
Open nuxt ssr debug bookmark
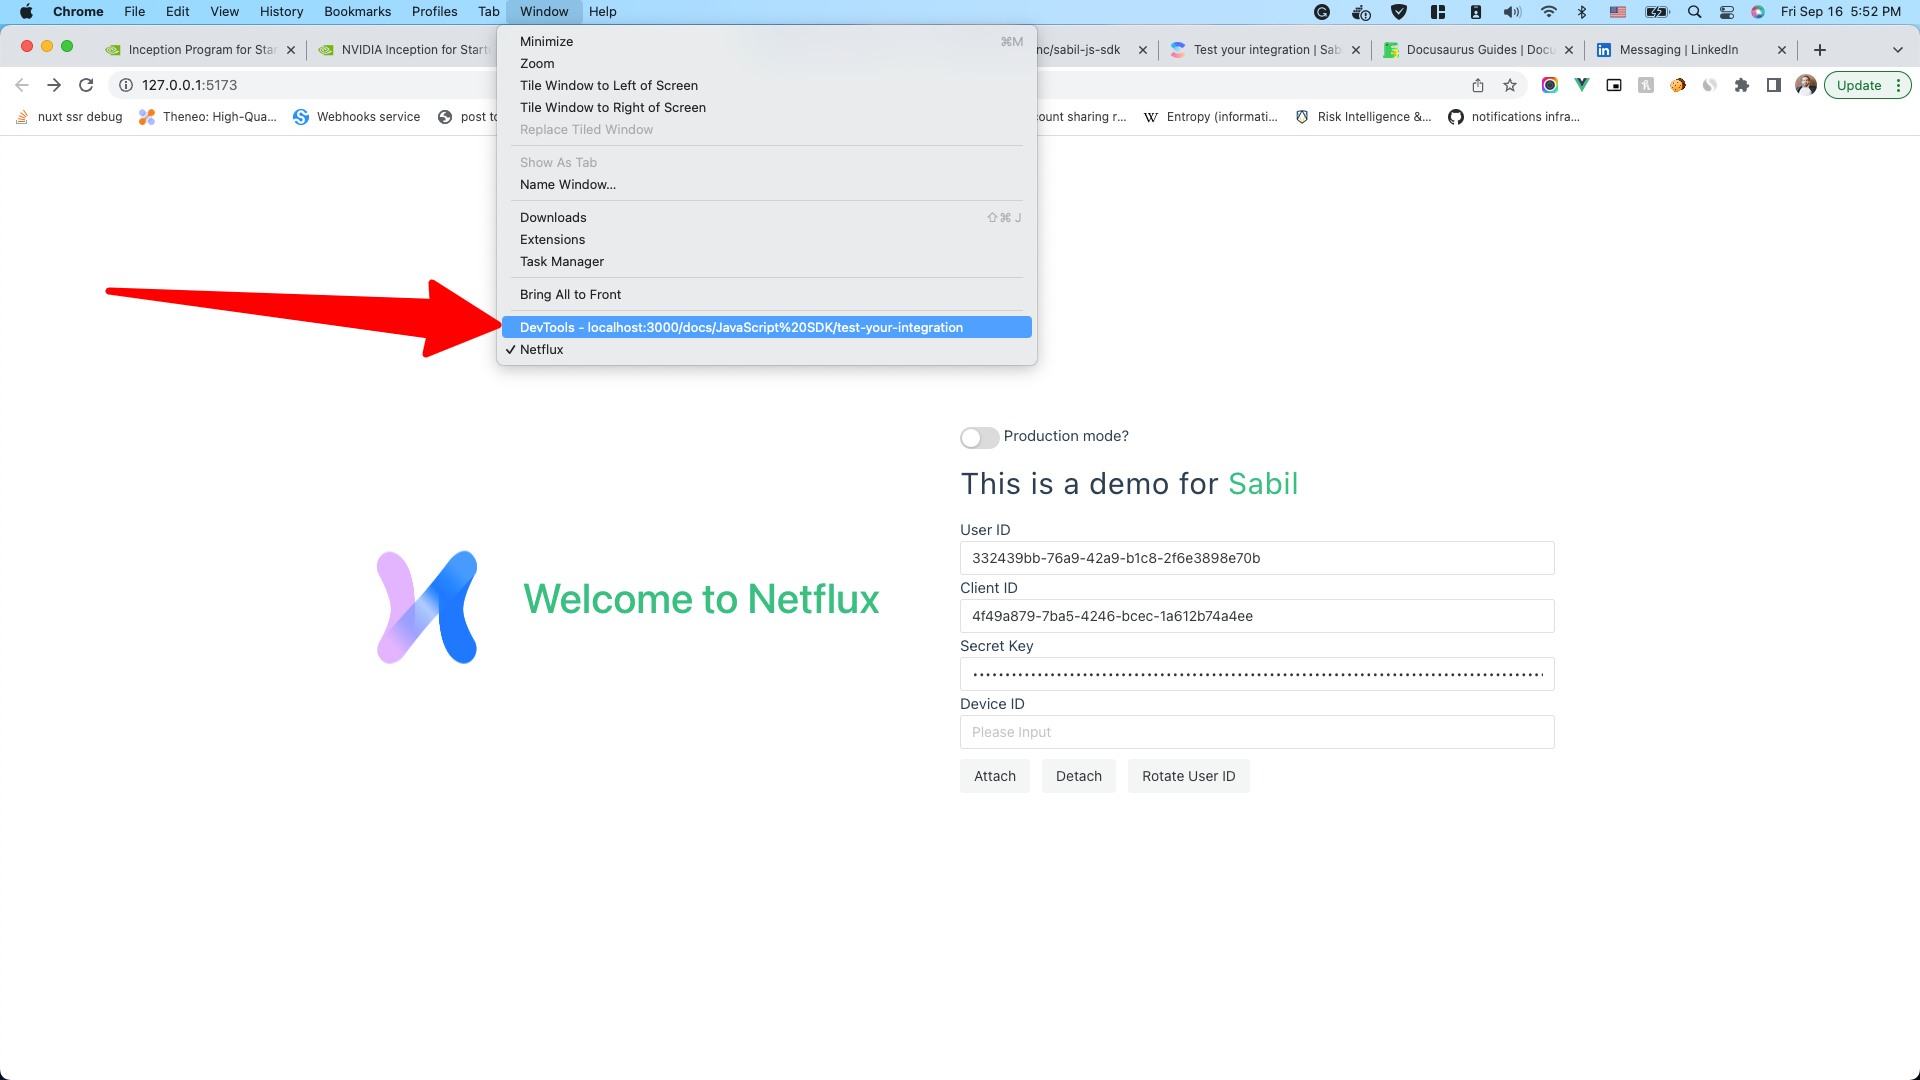(69, 117)
